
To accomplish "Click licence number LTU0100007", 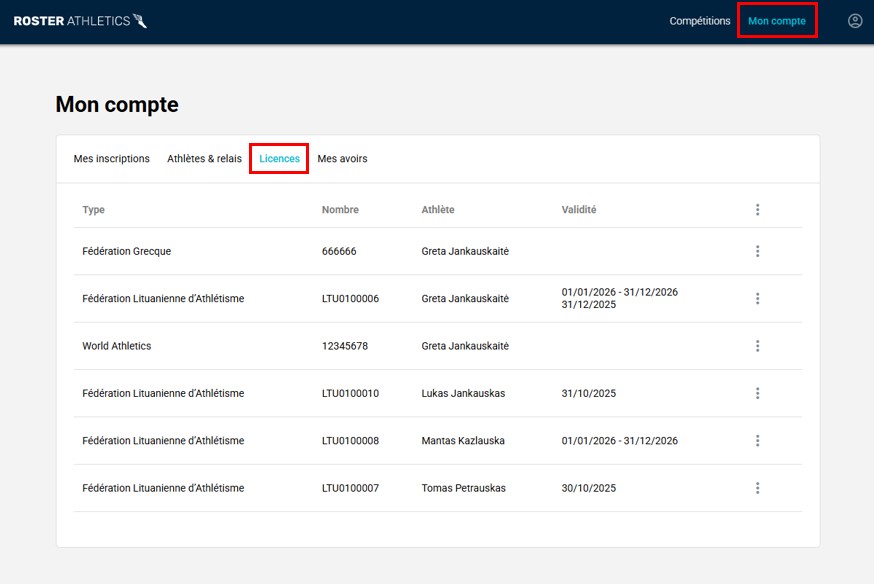I will 350,488.
